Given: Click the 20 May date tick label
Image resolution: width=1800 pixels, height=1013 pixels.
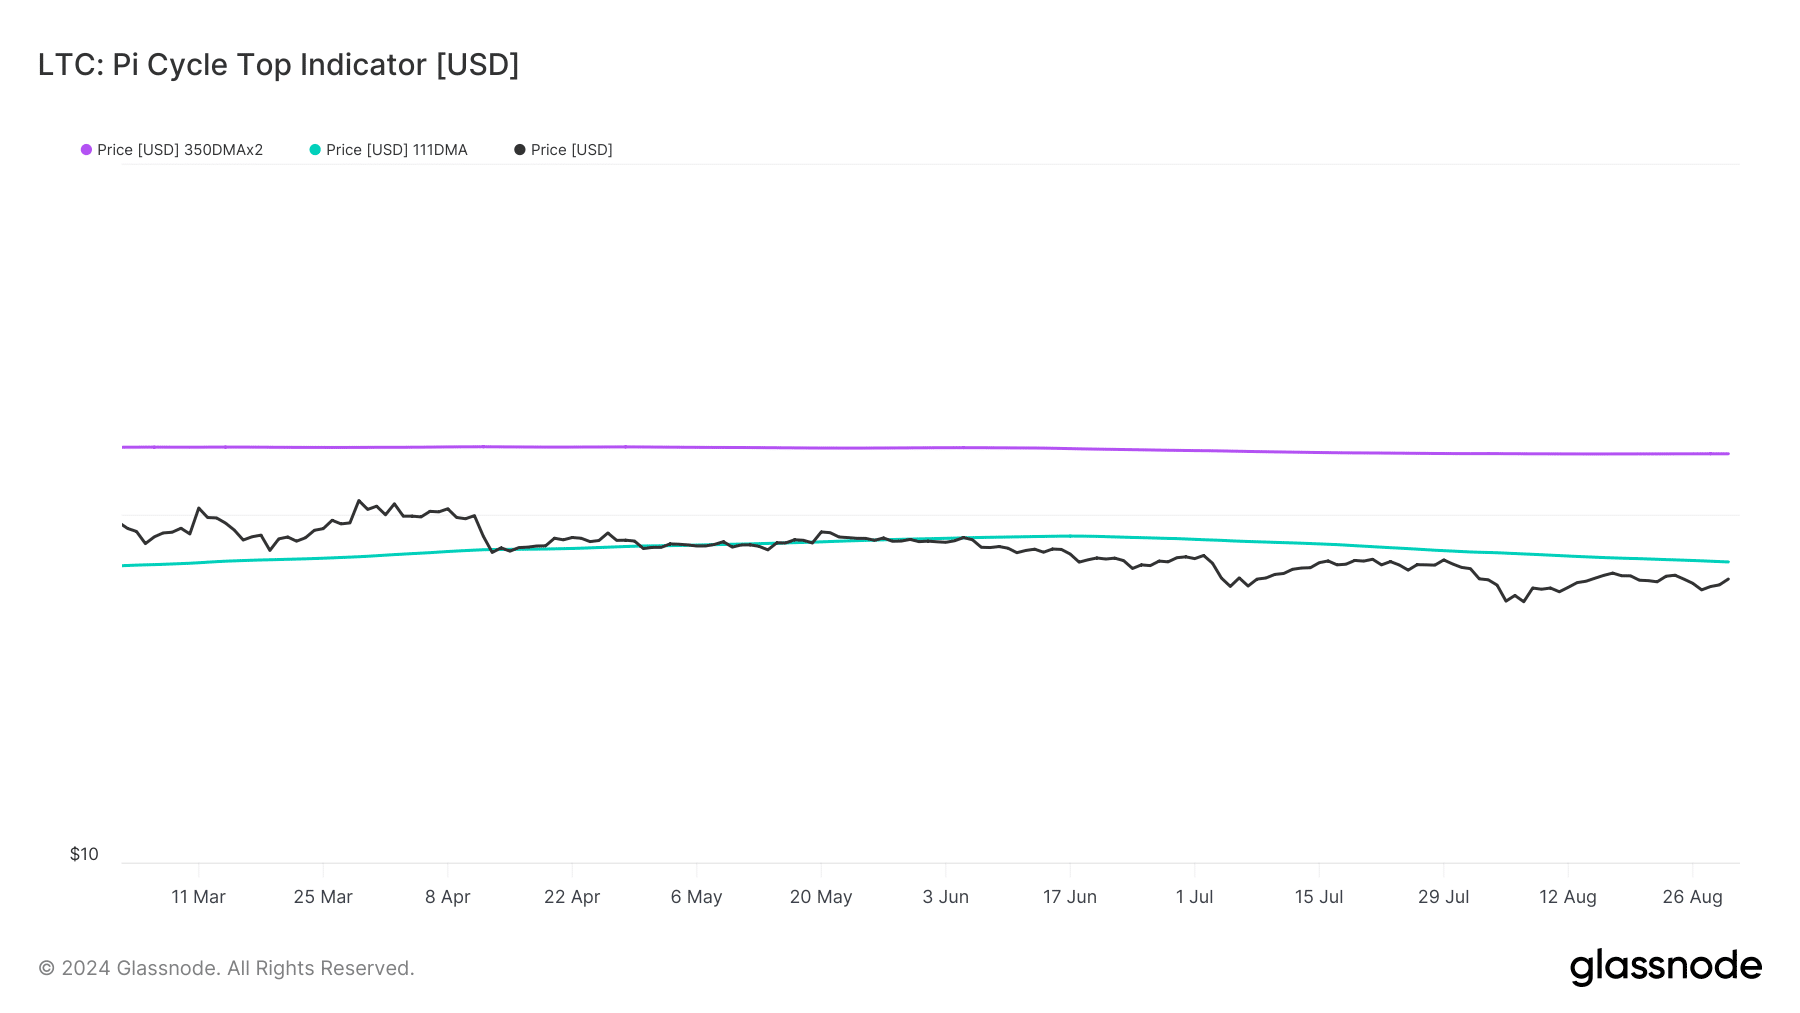Looking at the screenshot, I should [821, 897].
